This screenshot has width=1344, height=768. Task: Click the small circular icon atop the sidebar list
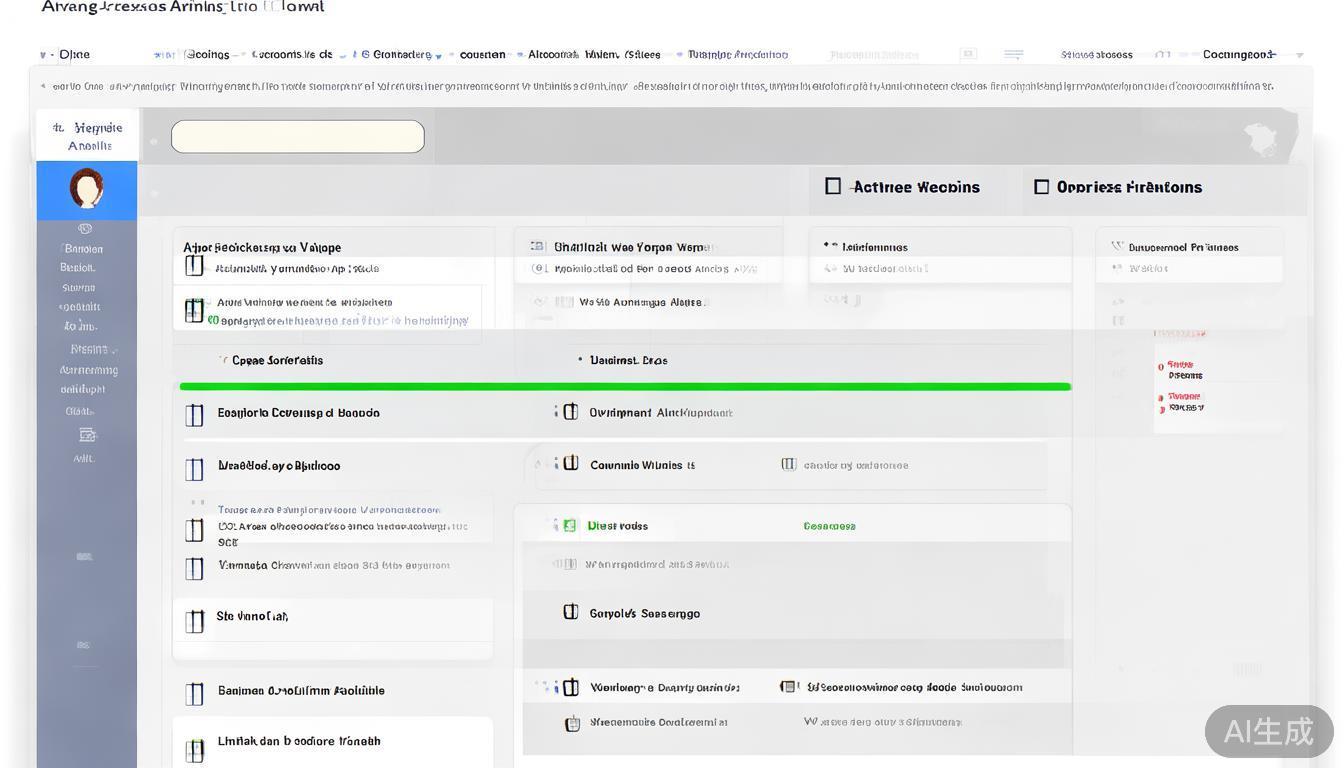click(85, 229)
